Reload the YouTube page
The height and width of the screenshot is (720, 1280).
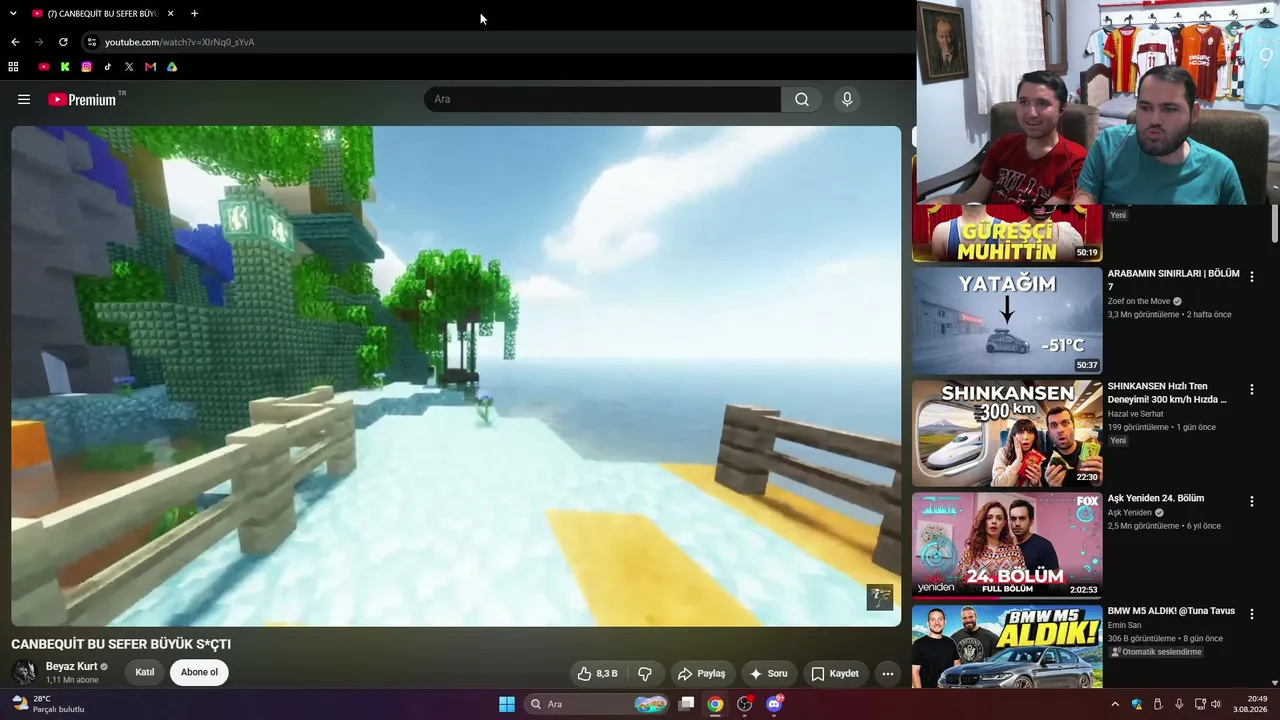click(x=63, y=42)
